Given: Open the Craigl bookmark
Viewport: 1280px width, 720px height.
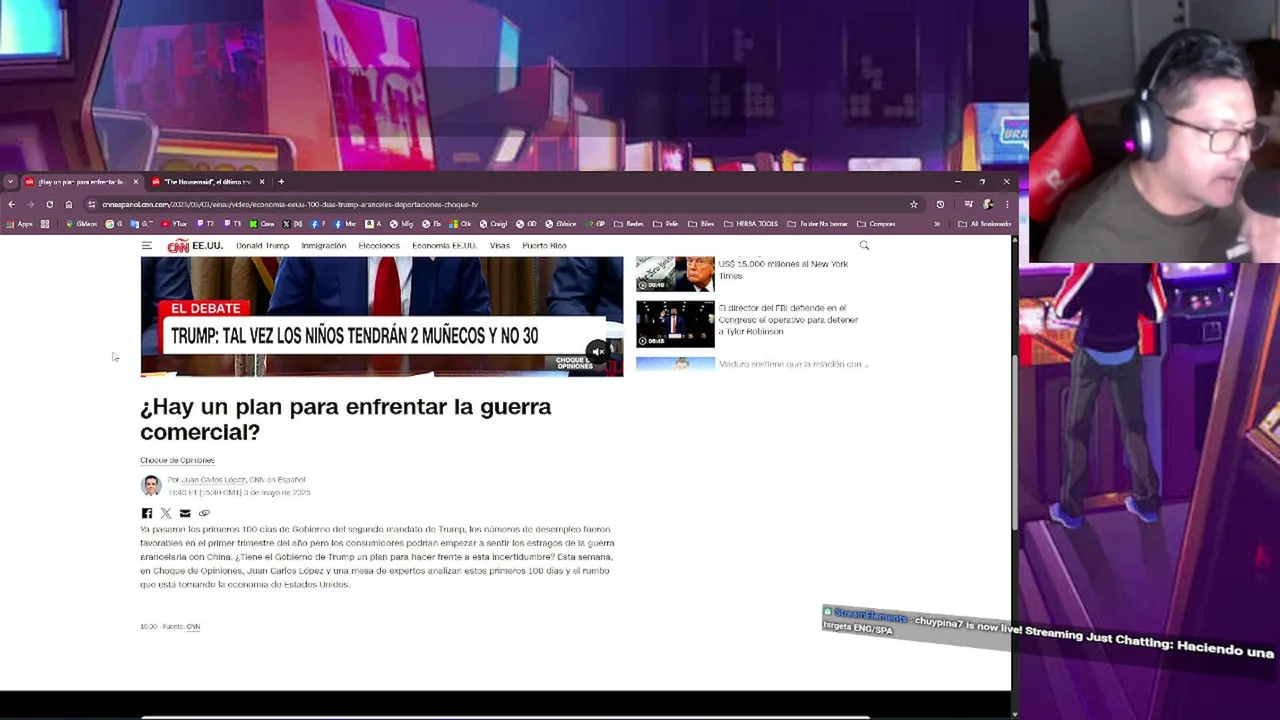Looking at the screenshot, I should pyautogui.click(x=493, y=224).
